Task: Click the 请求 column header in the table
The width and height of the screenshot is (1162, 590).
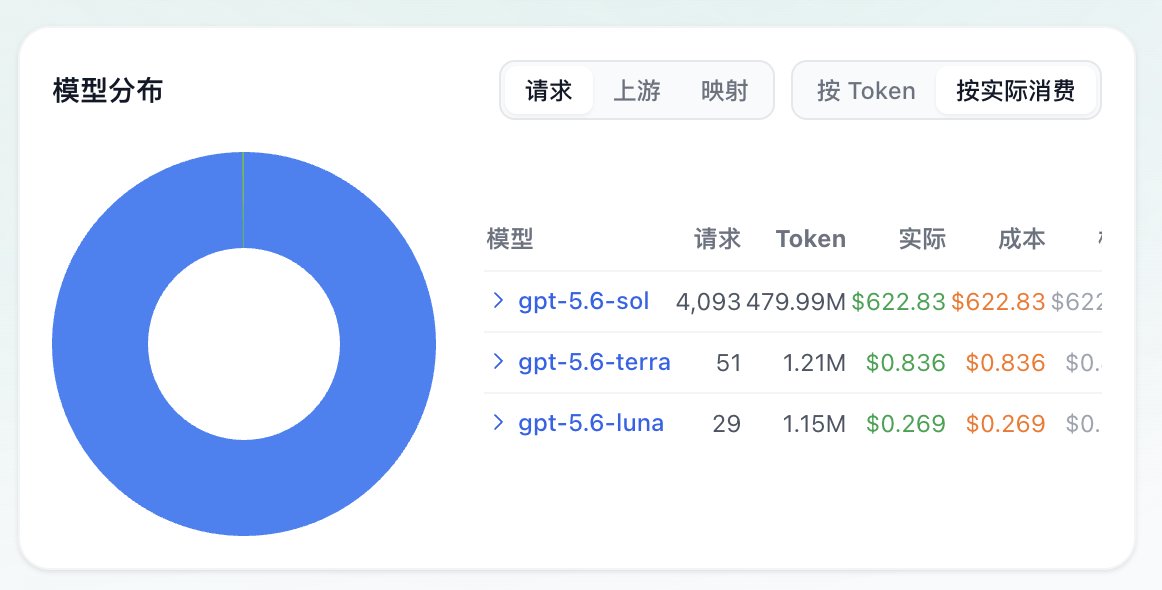Action: pyautogui.click(x=717, y=239)
